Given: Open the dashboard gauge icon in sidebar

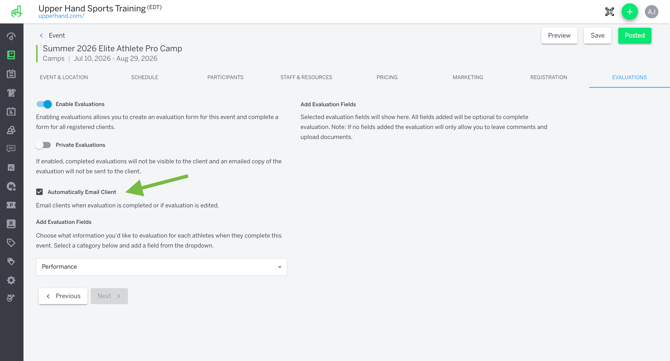Looking at the screenshot, I should (11, 36).
